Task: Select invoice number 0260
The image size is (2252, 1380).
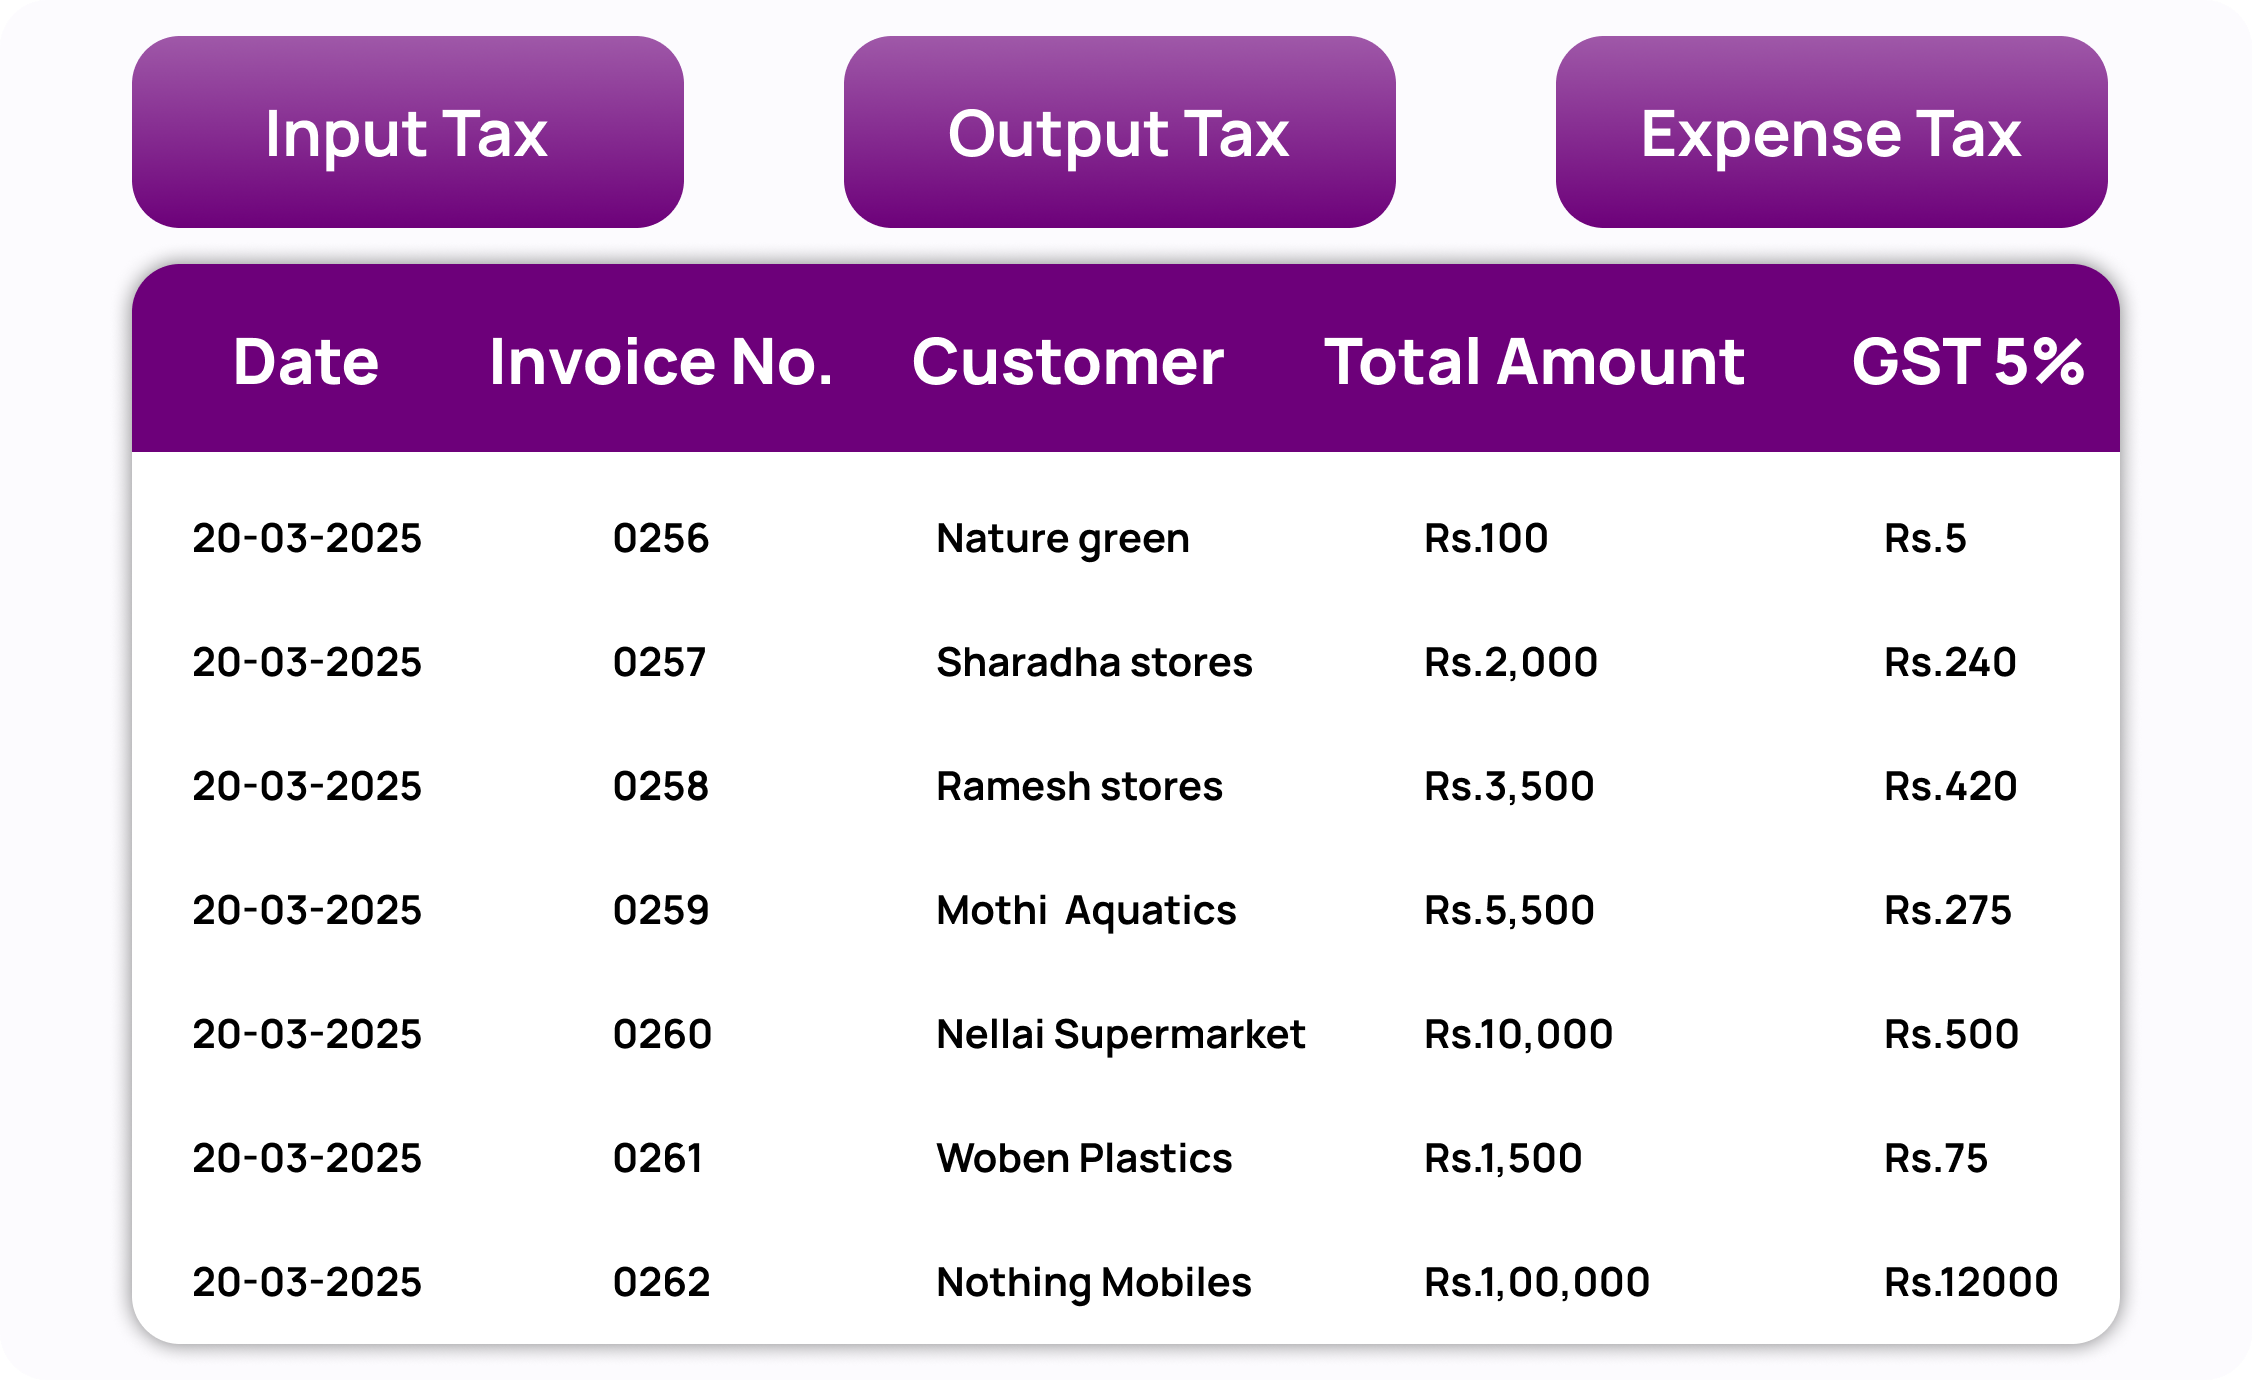Action: coord(662,1034)
